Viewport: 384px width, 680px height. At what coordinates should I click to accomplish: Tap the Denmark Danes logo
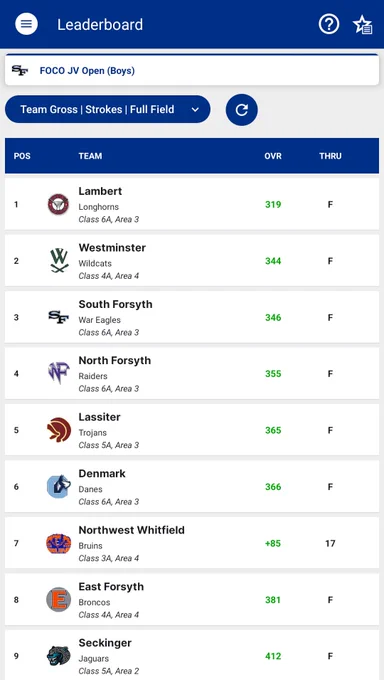(x=59, y=487)
